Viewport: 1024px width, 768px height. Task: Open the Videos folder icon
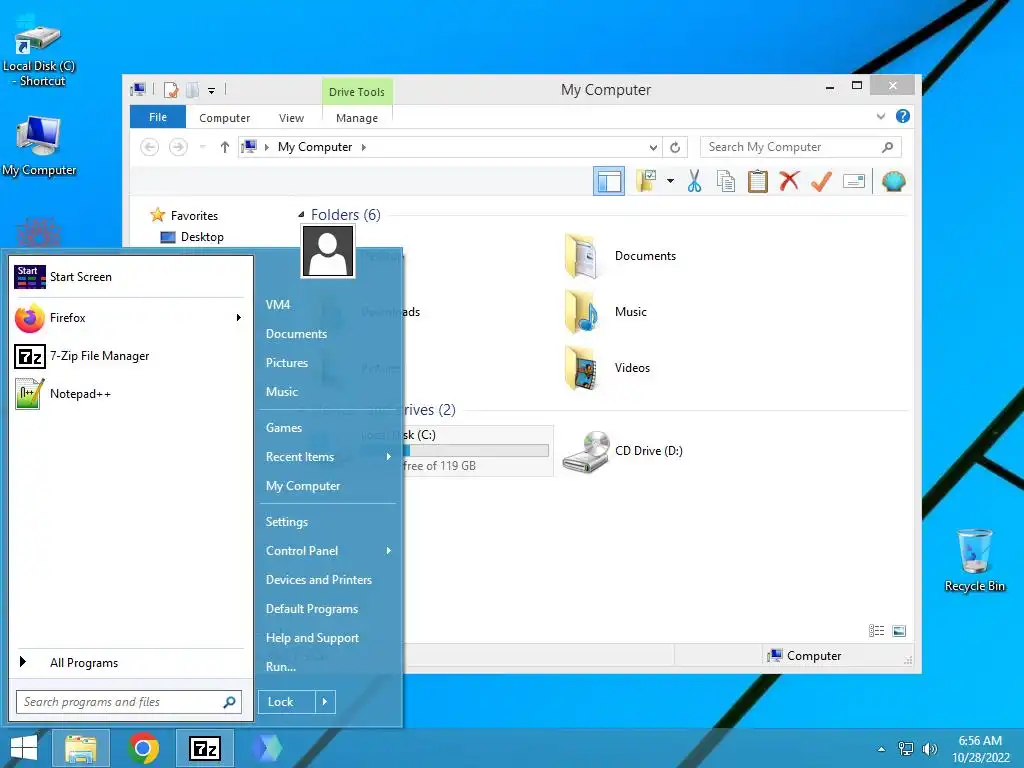tap(581, 368)
